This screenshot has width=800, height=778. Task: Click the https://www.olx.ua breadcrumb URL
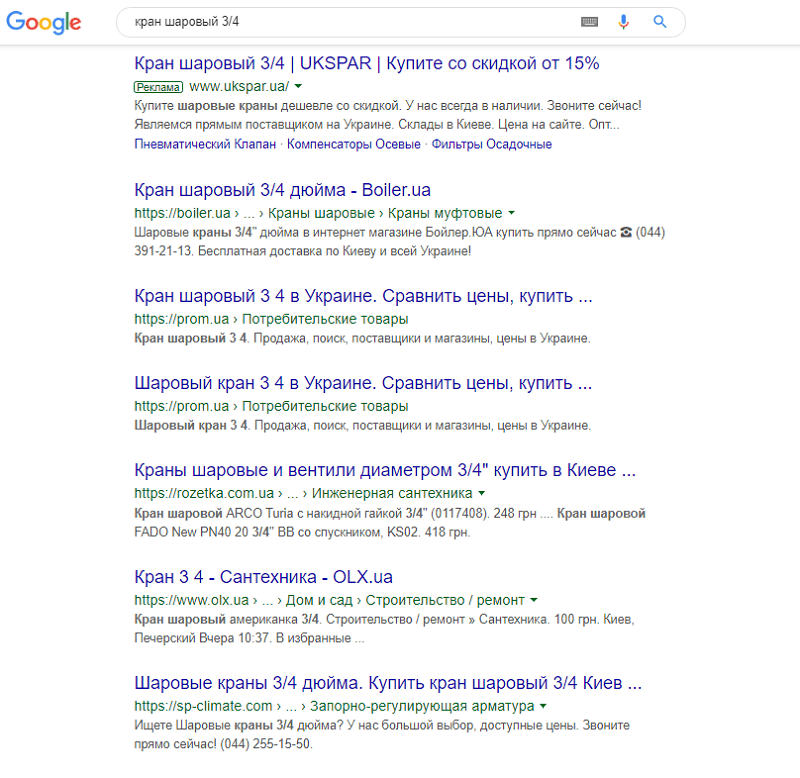tap(191, 600)
